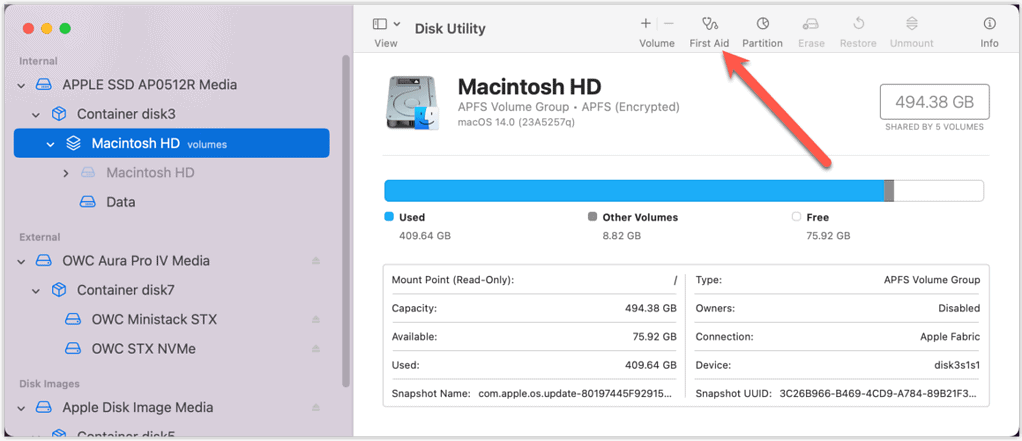Collapse Container disk7 in the sidebar
The image size is (1022, 441).
(36, 291)
